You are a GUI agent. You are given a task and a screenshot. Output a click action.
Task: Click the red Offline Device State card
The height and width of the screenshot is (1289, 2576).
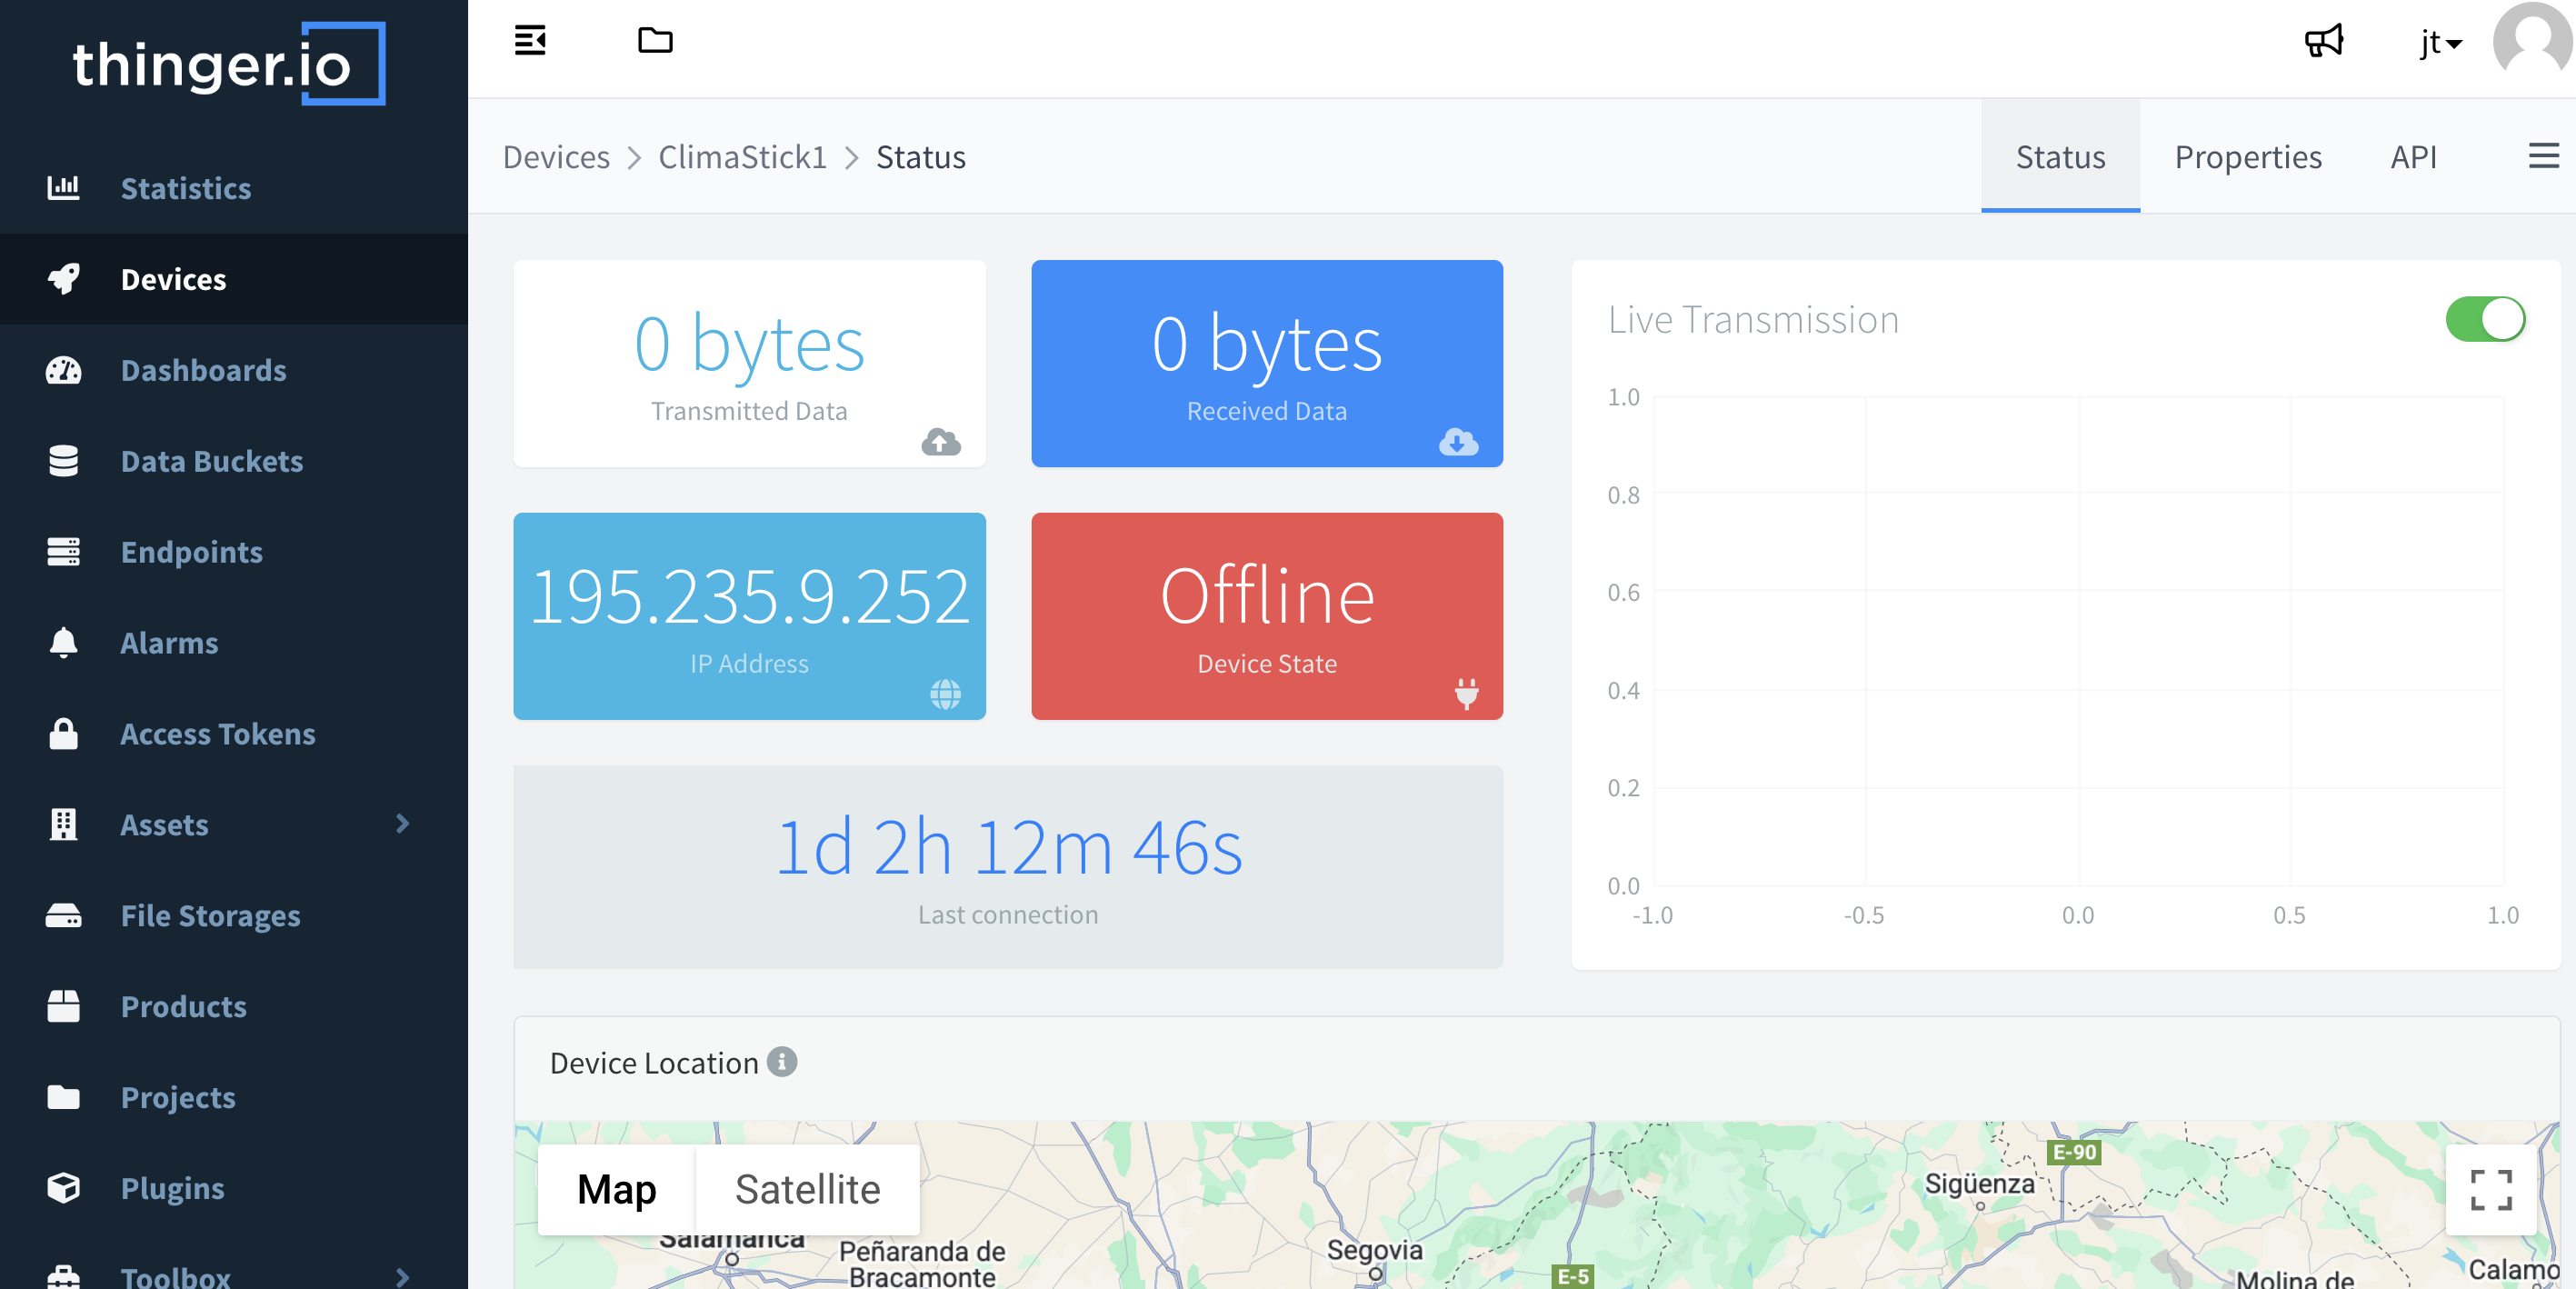coord(1266,616)
